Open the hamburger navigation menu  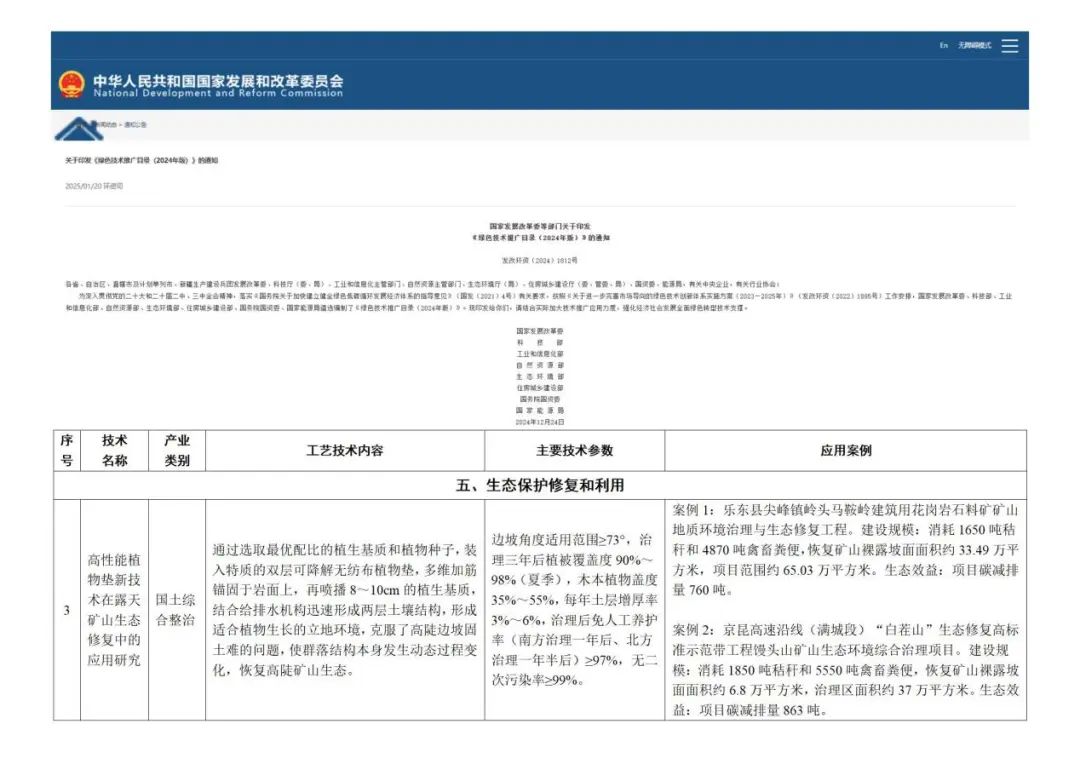[x=1008, y=45]
